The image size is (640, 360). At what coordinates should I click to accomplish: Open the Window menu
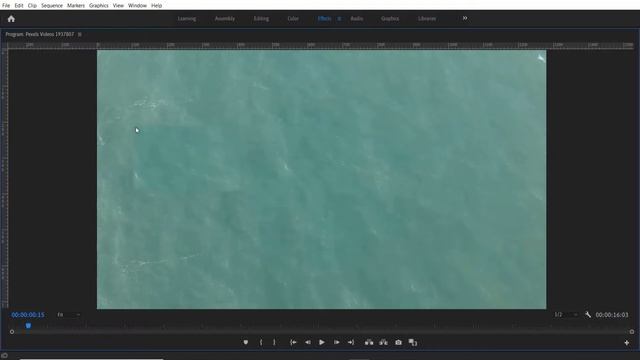(x=137, y=6)
